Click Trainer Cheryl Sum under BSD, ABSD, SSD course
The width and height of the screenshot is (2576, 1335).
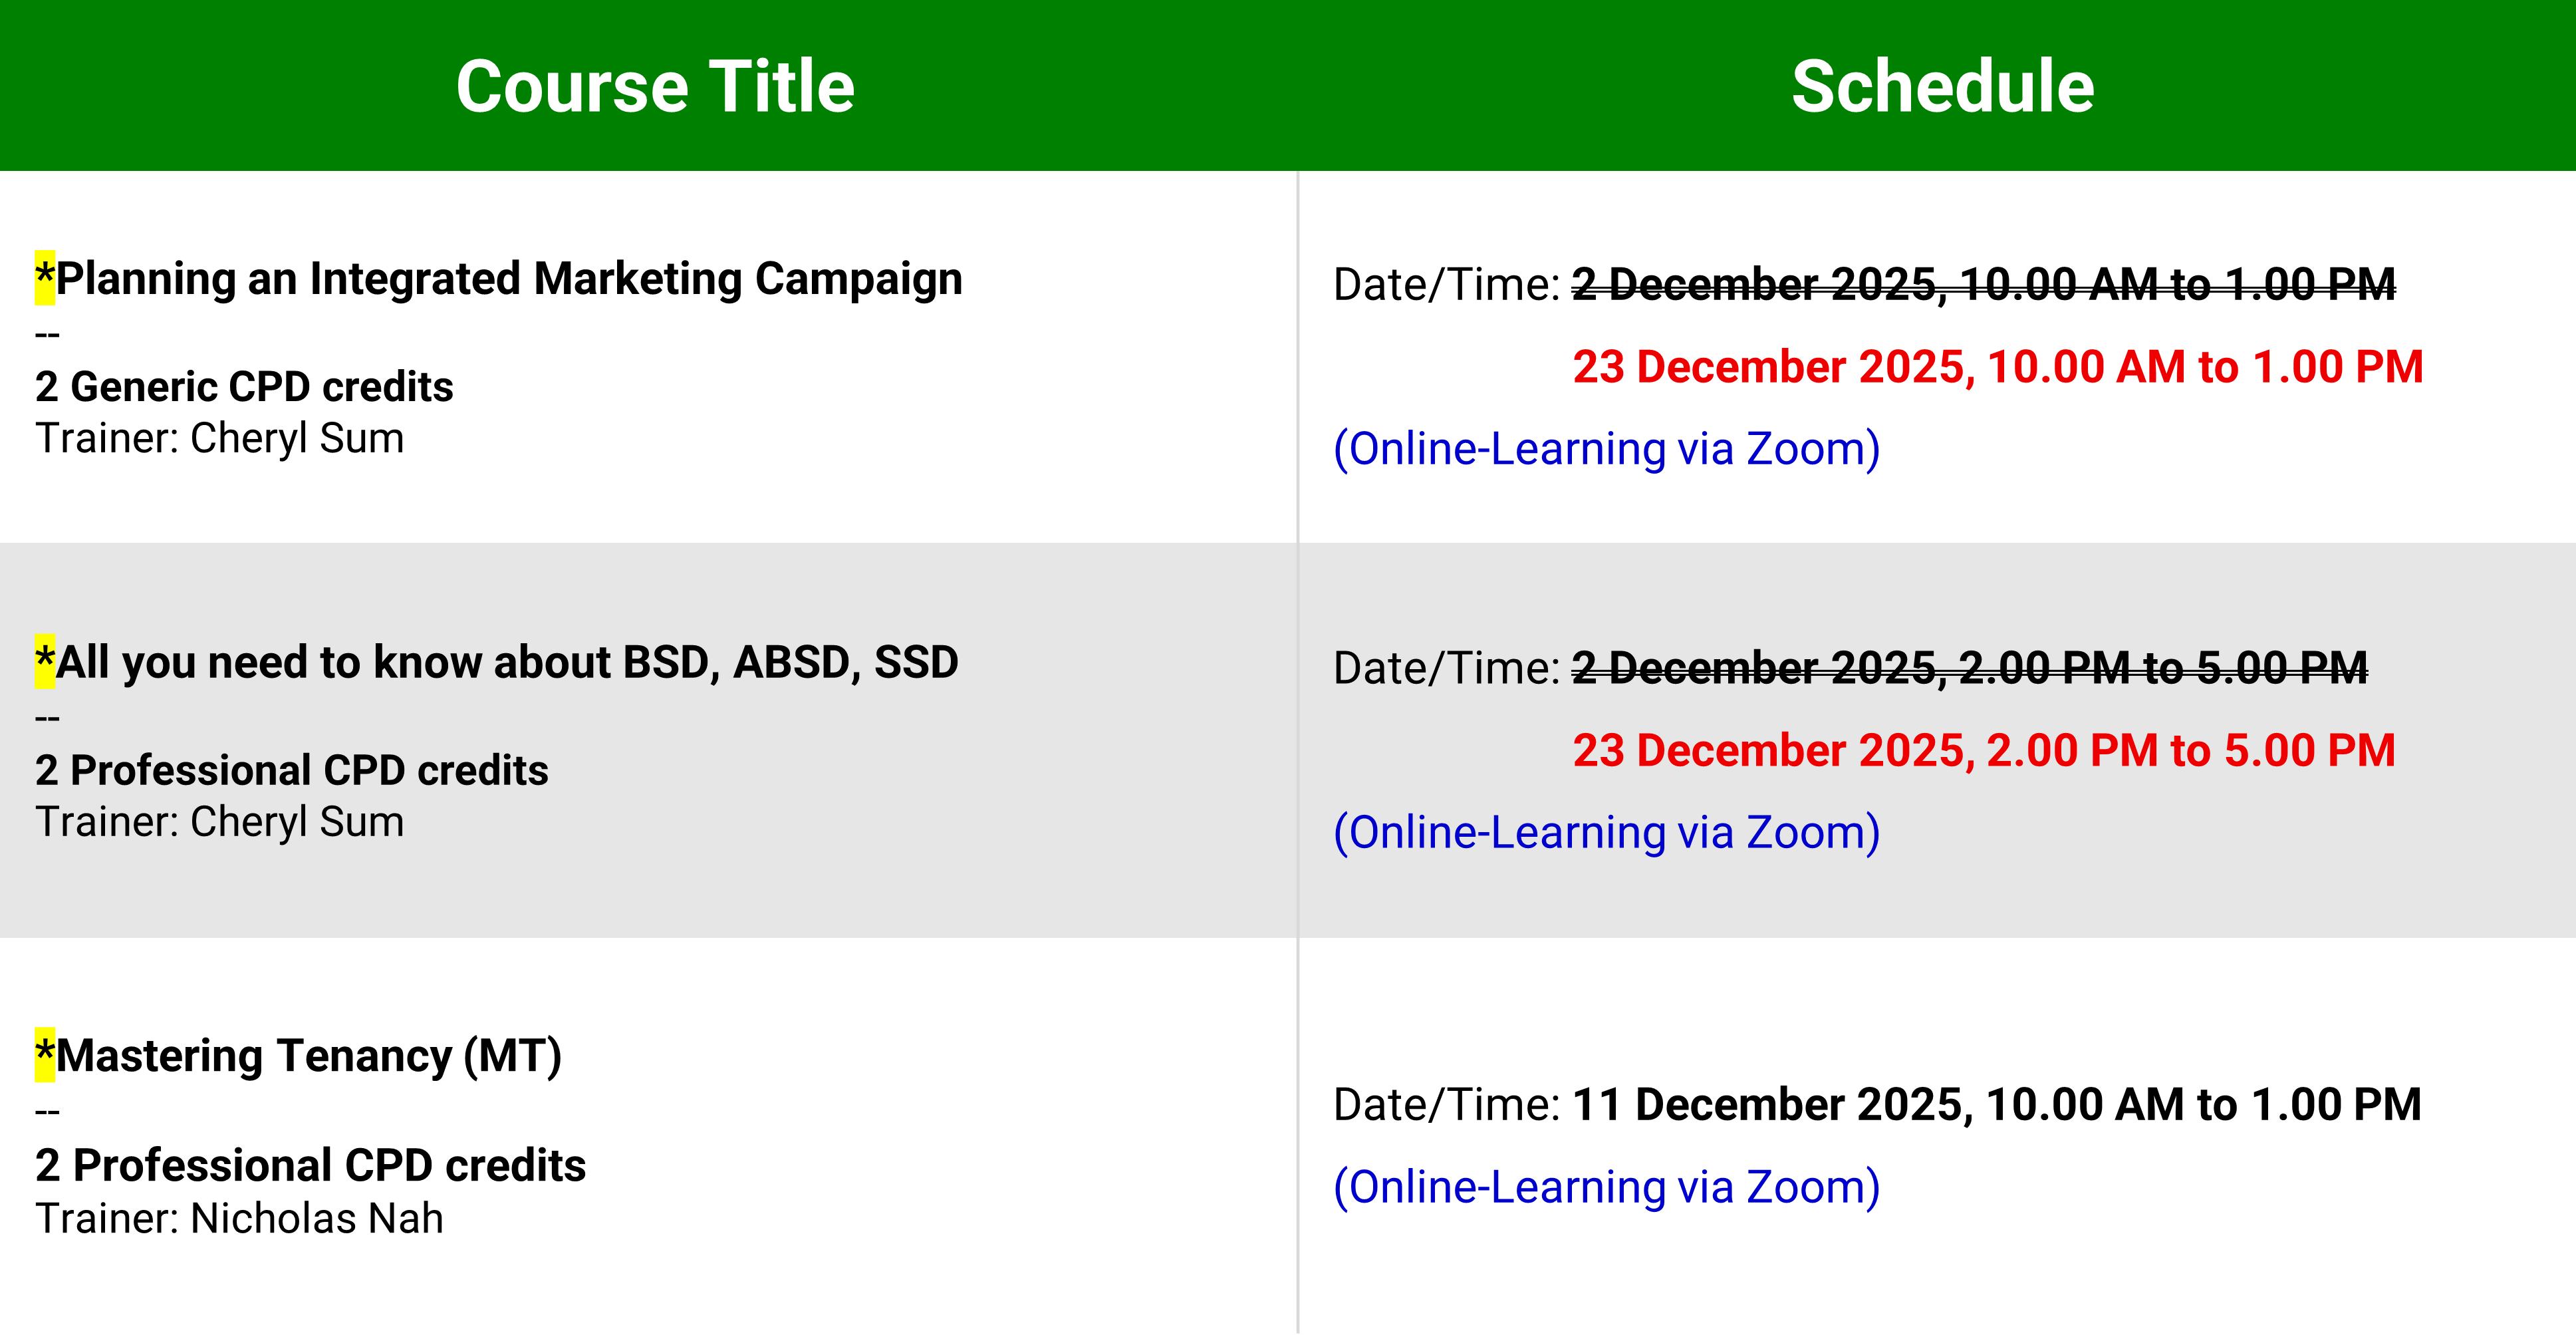pos(220,822)
